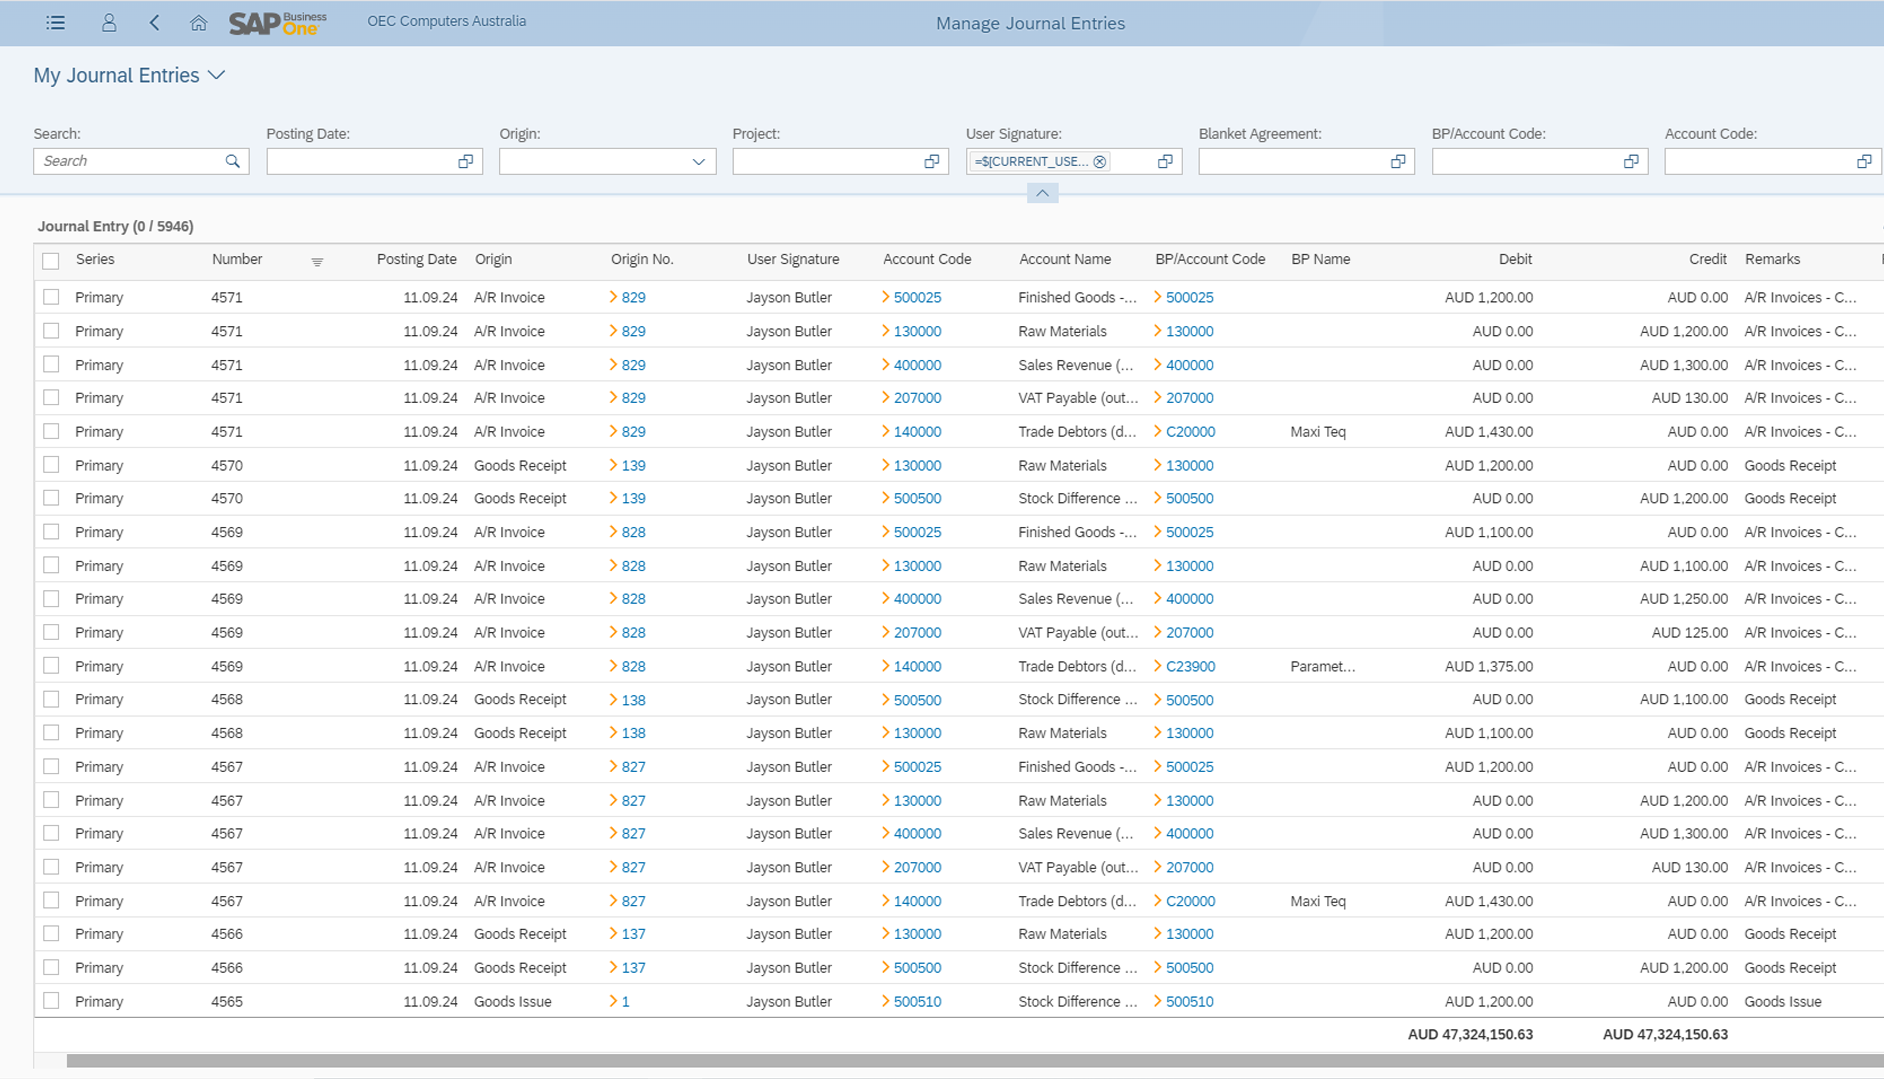Expand the My Journal Entries view dropdown
This screenshot has height=1079, width=1884.
[x=217, y=75]
